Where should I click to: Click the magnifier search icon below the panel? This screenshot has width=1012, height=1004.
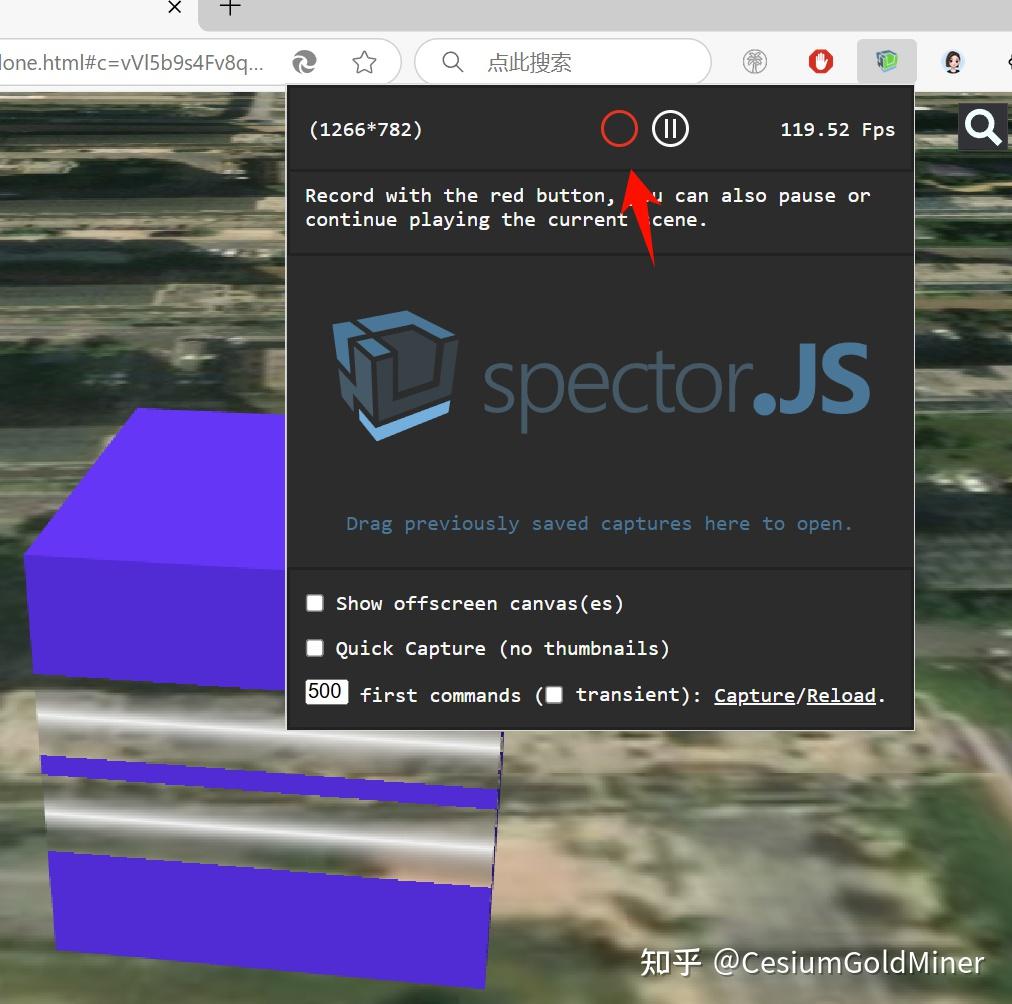point(983,127)
